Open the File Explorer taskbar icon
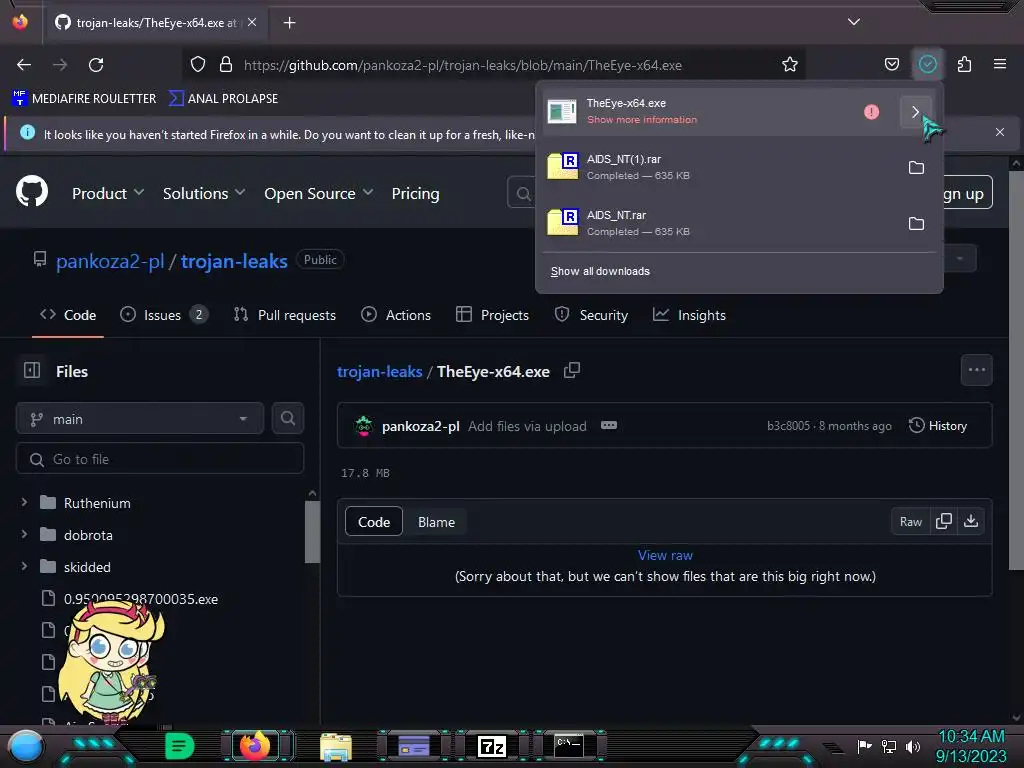The width and height of the screenshot is (1024, 768). pos(336,746)
